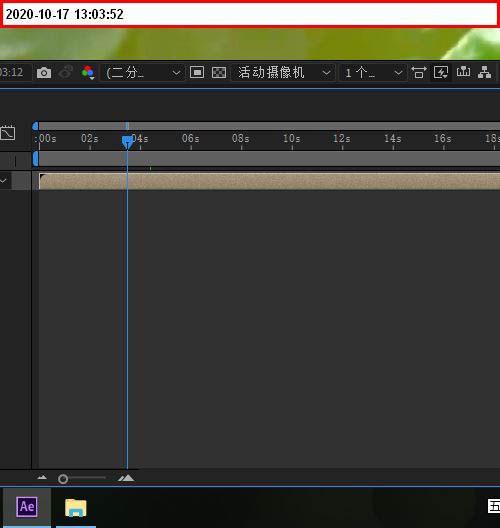The image size is (500, 528).
Task: Toggle the transparency grid checkerboard
Action: pos(219,72)
